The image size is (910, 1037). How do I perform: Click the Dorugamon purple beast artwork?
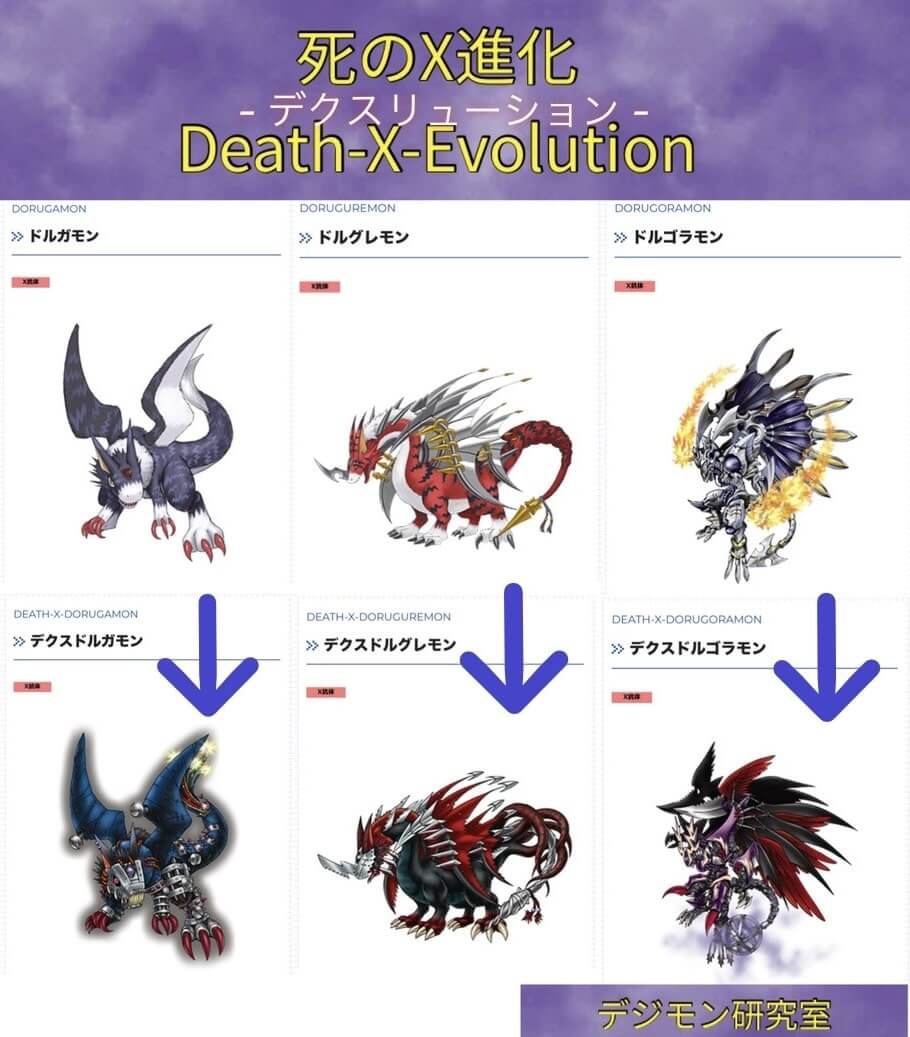pos(149,440)
